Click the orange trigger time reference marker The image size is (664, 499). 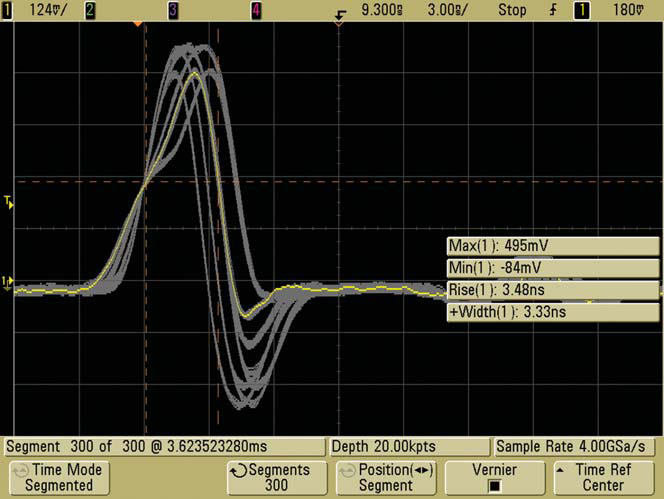pyautogui.click(x=139, y=23)
